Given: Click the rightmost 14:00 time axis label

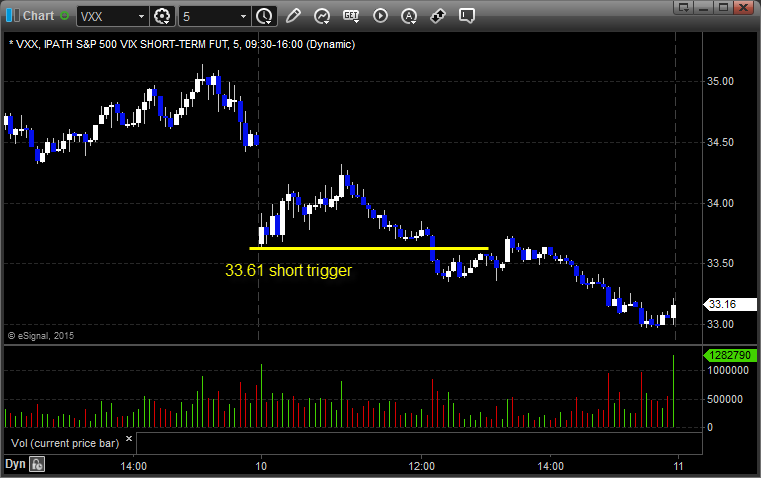Looking at the screenshot, I should click(x=550, y=466).
